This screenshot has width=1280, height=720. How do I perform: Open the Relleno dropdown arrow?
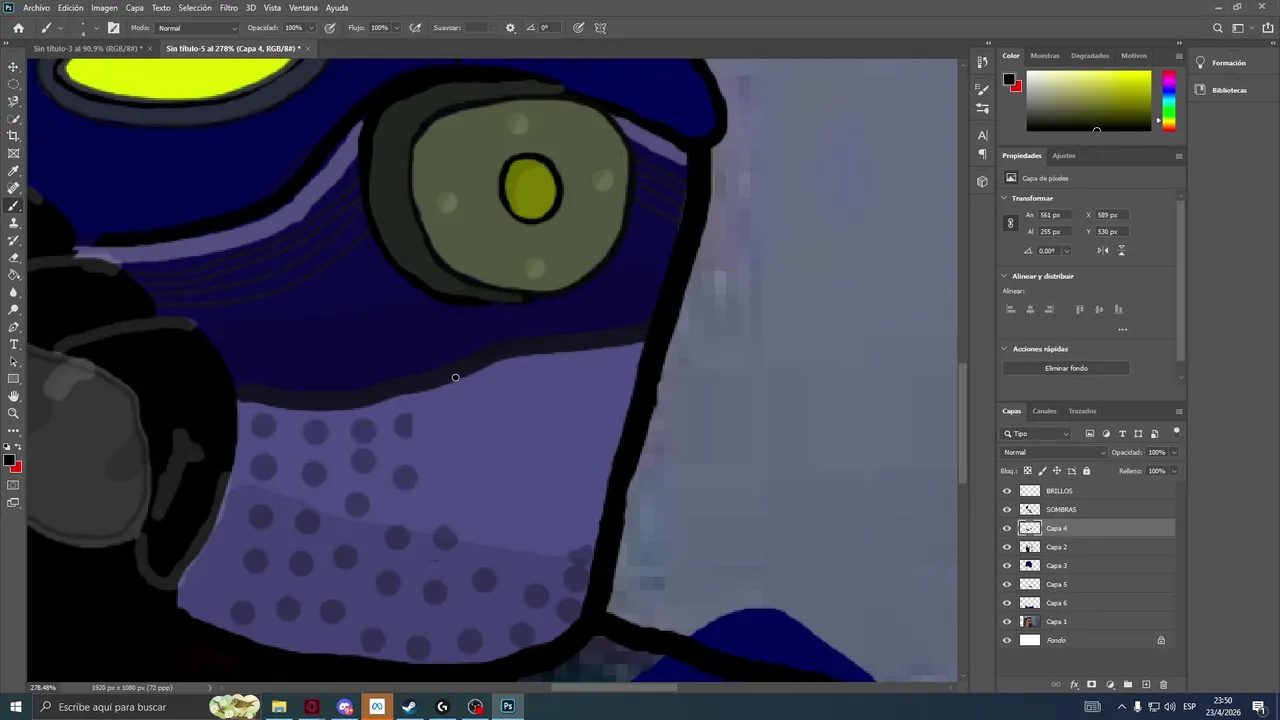[x=1174, y=471]
